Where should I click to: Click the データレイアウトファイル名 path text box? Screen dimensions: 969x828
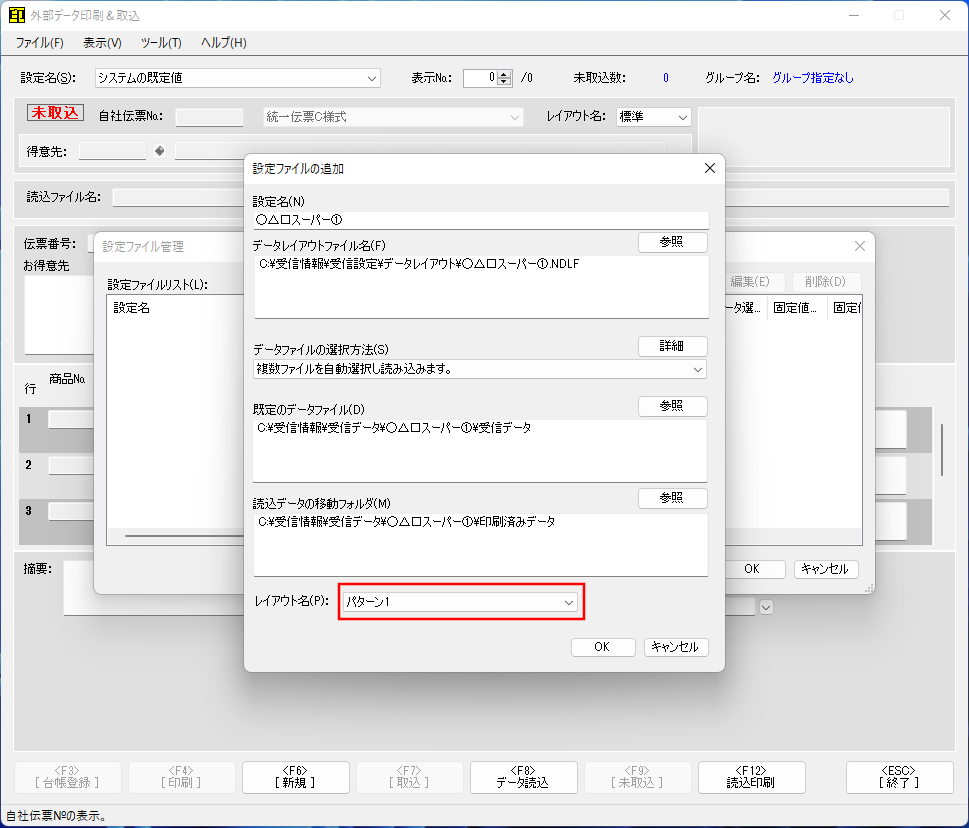[481, 287]
